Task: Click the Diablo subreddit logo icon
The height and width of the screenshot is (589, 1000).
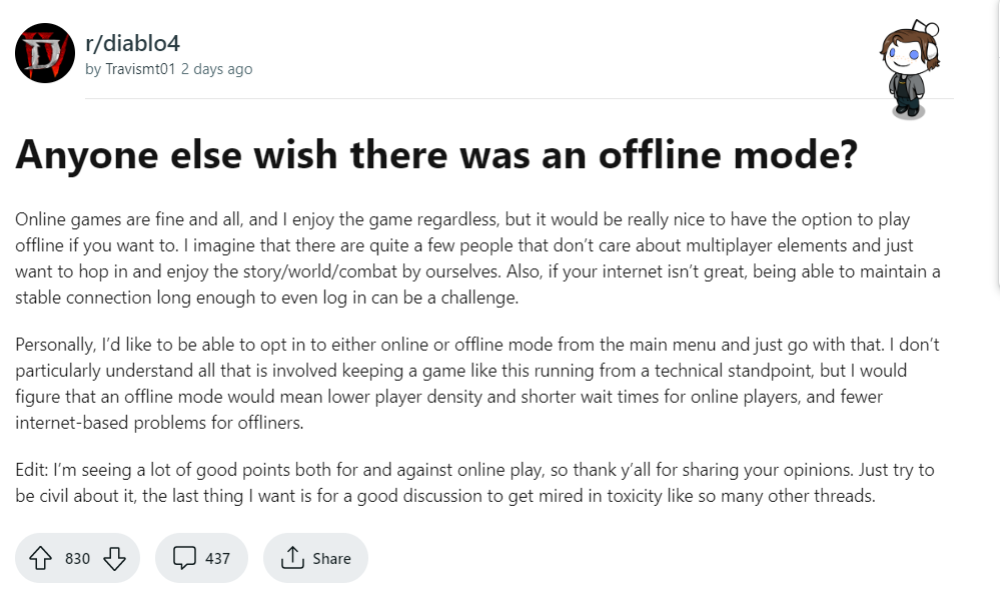Action: tap(46, 53)
